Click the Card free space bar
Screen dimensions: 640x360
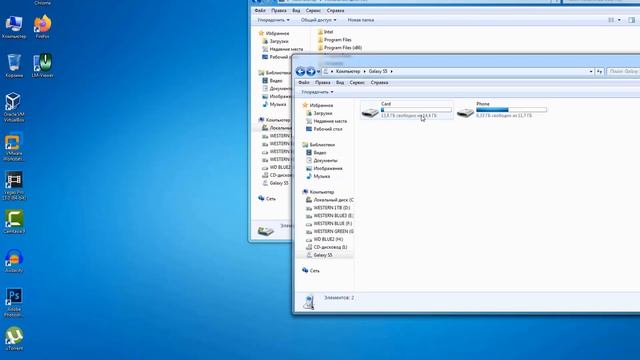[x=416, y=110]
